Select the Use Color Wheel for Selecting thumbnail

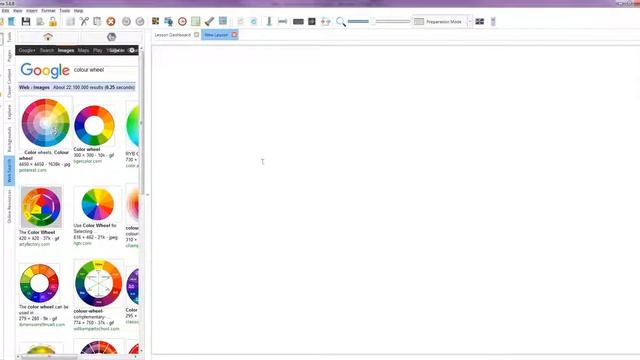pyautogui.click(x=97, y=204)
